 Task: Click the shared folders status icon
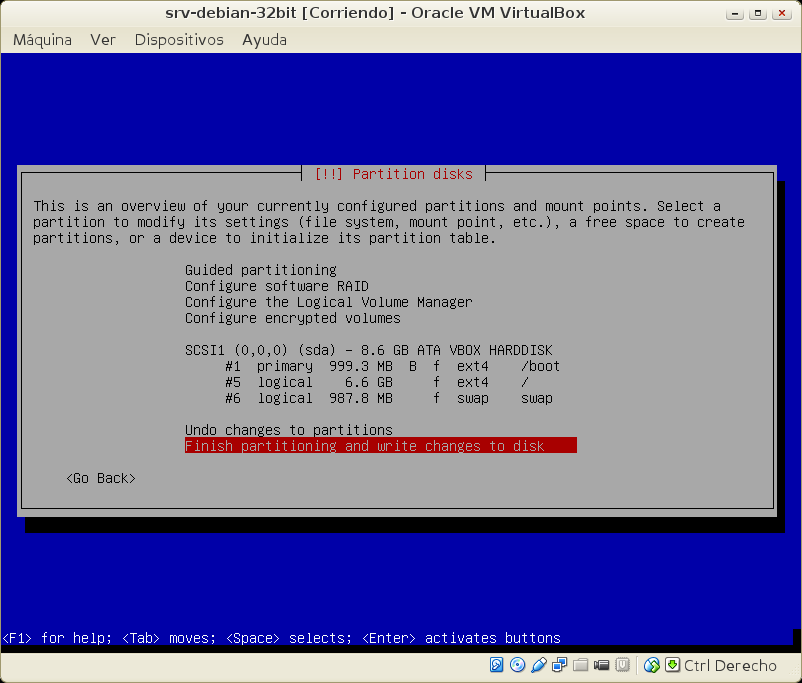(x=581, y=665)
